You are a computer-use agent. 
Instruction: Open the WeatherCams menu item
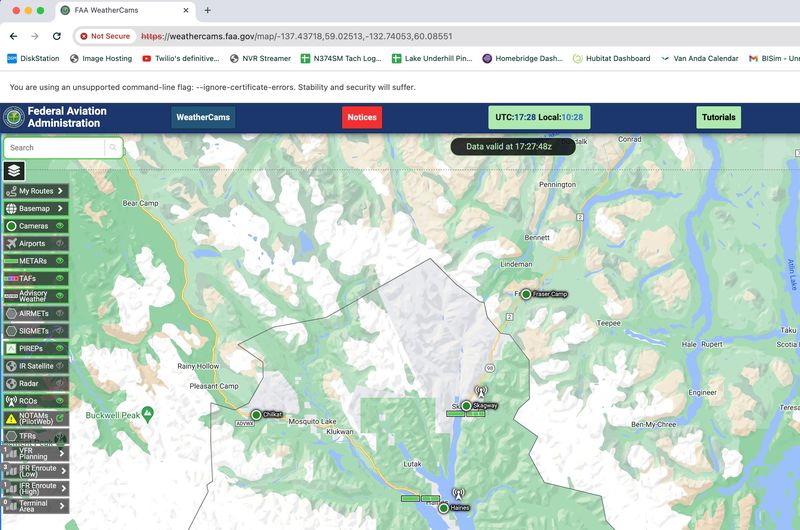pyautogui.click(x=203, y=117)
